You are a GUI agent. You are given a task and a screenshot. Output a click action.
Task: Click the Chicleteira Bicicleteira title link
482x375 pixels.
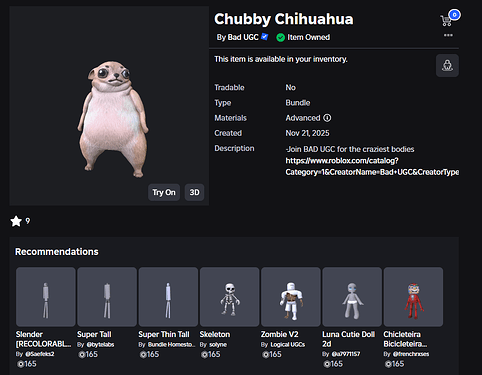tap(405, 339)
